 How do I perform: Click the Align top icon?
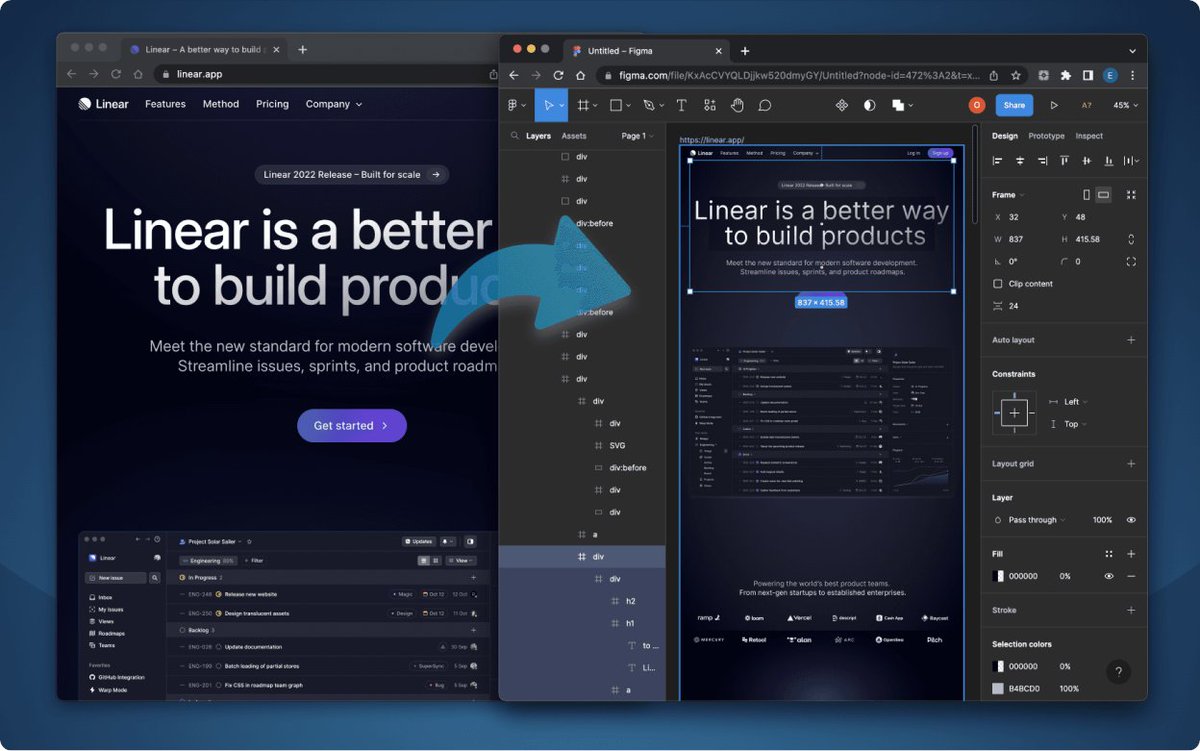point(1064,160)
